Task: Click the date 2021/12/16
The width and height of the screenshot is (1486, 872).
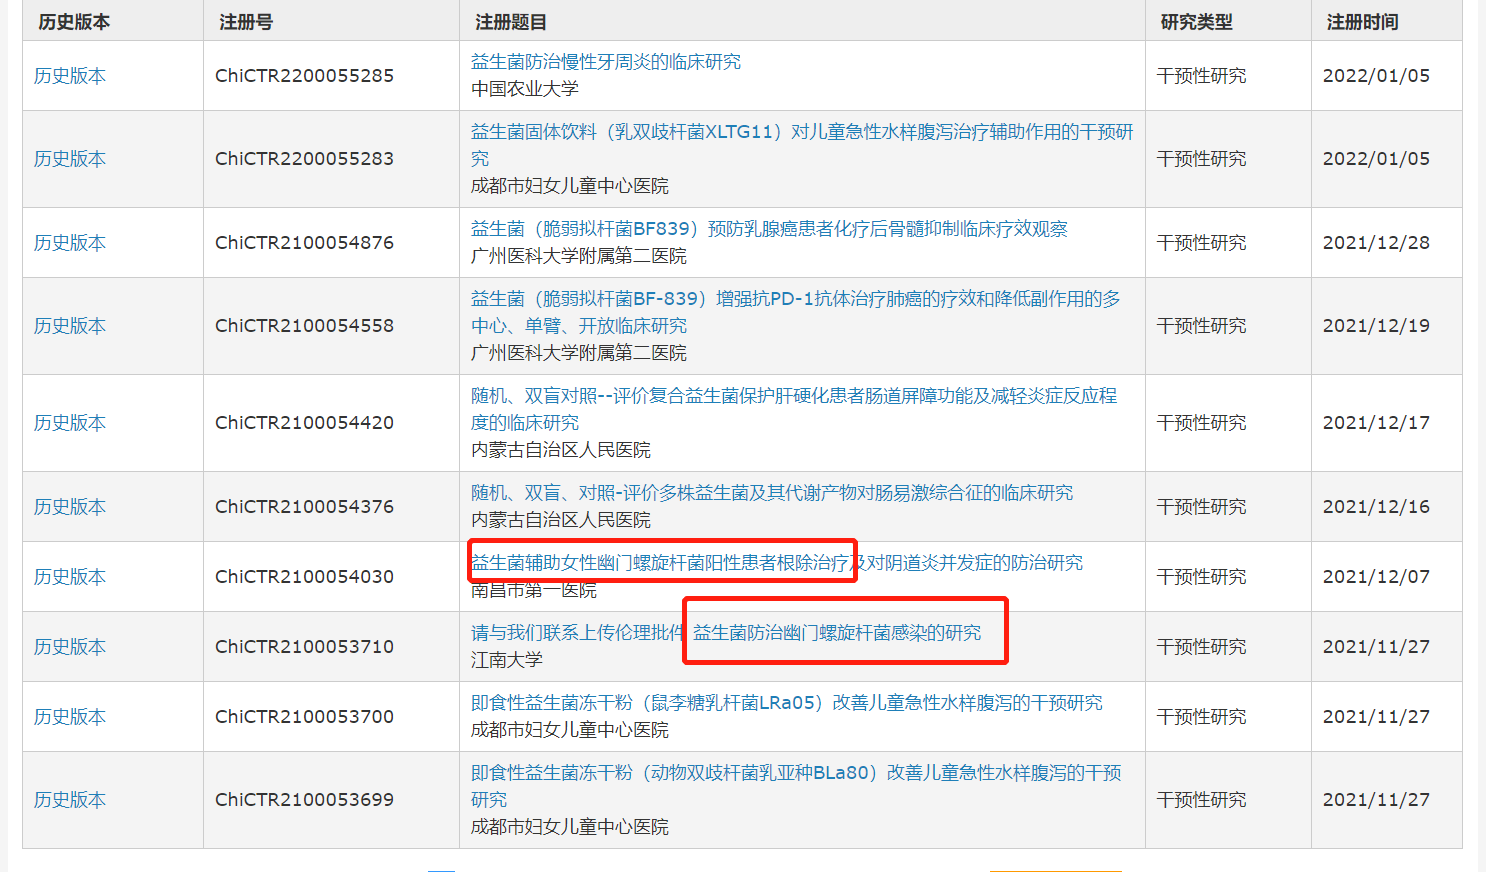Action: click(x=1377, y=507)
